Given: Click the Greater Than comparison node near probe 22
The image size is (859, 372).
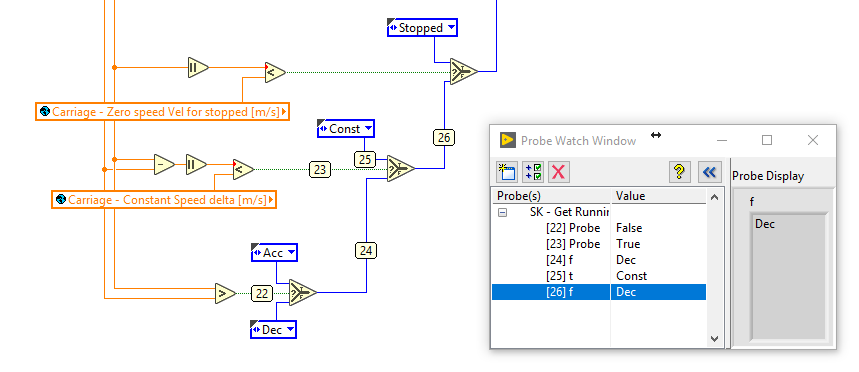Looking at the screenshot, I should pyautogui.click(x=225, y=294).
